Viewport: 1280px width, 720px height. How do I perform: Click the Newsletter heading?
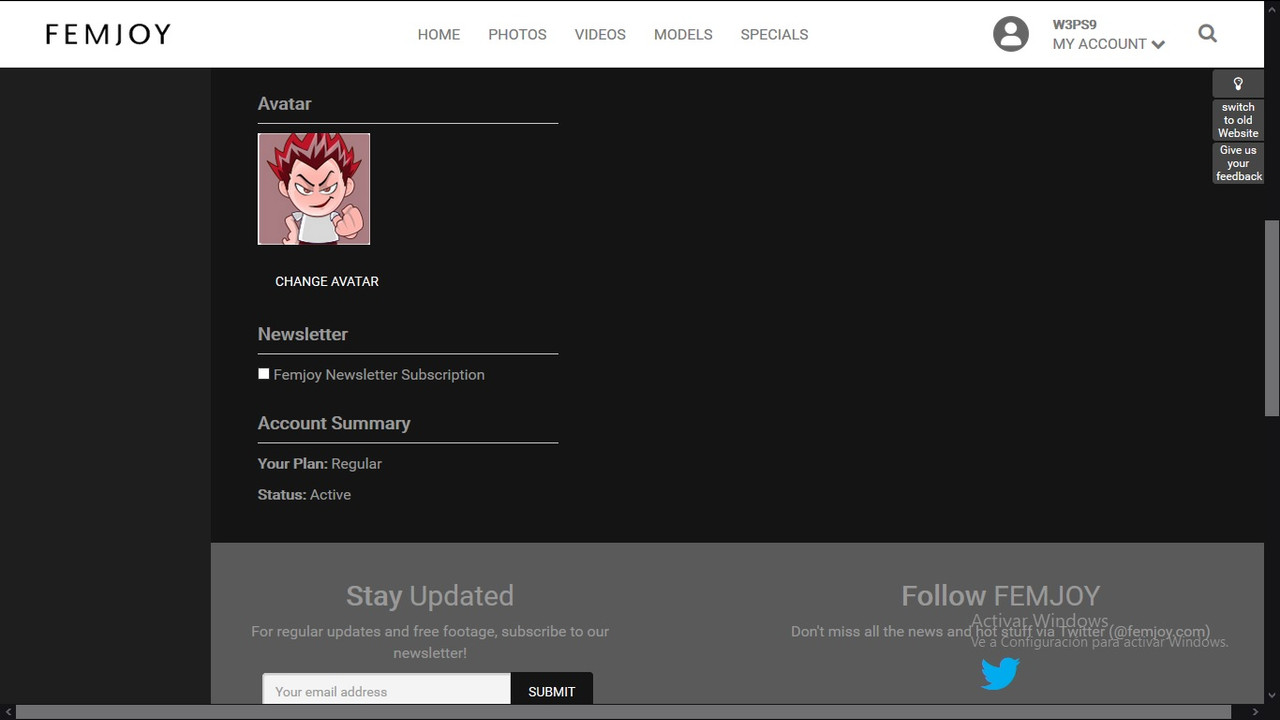coord(303,334)
